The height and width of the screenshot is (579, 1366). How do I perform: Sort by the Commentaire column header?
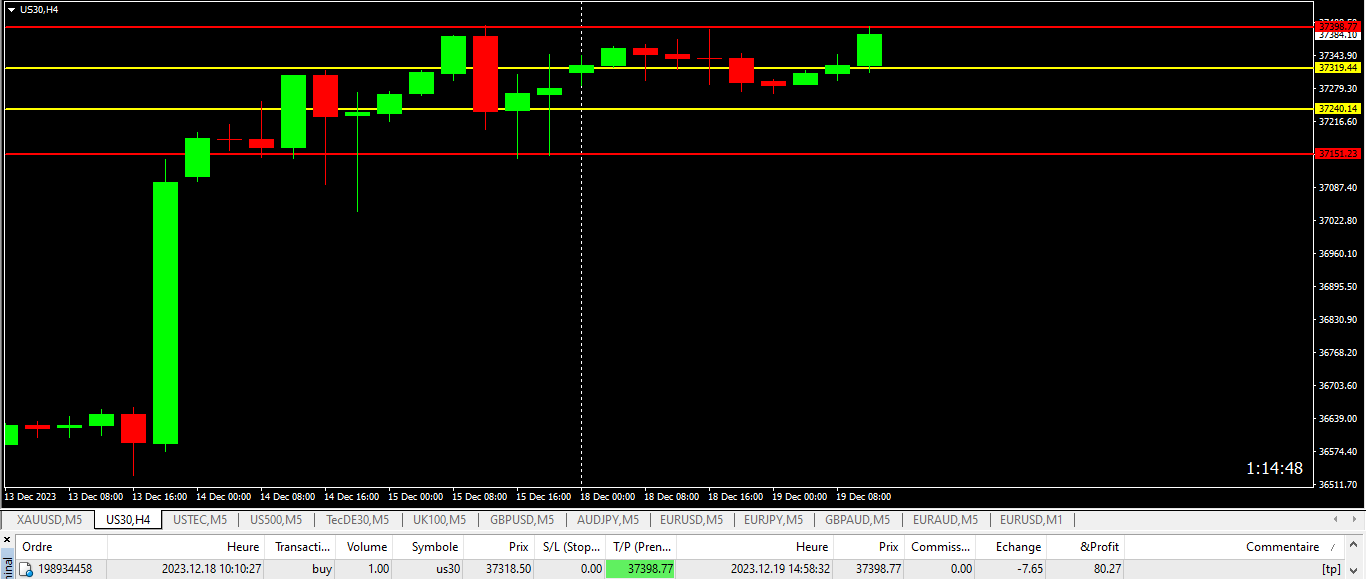pyautogui.click(x=1234, y=547)
